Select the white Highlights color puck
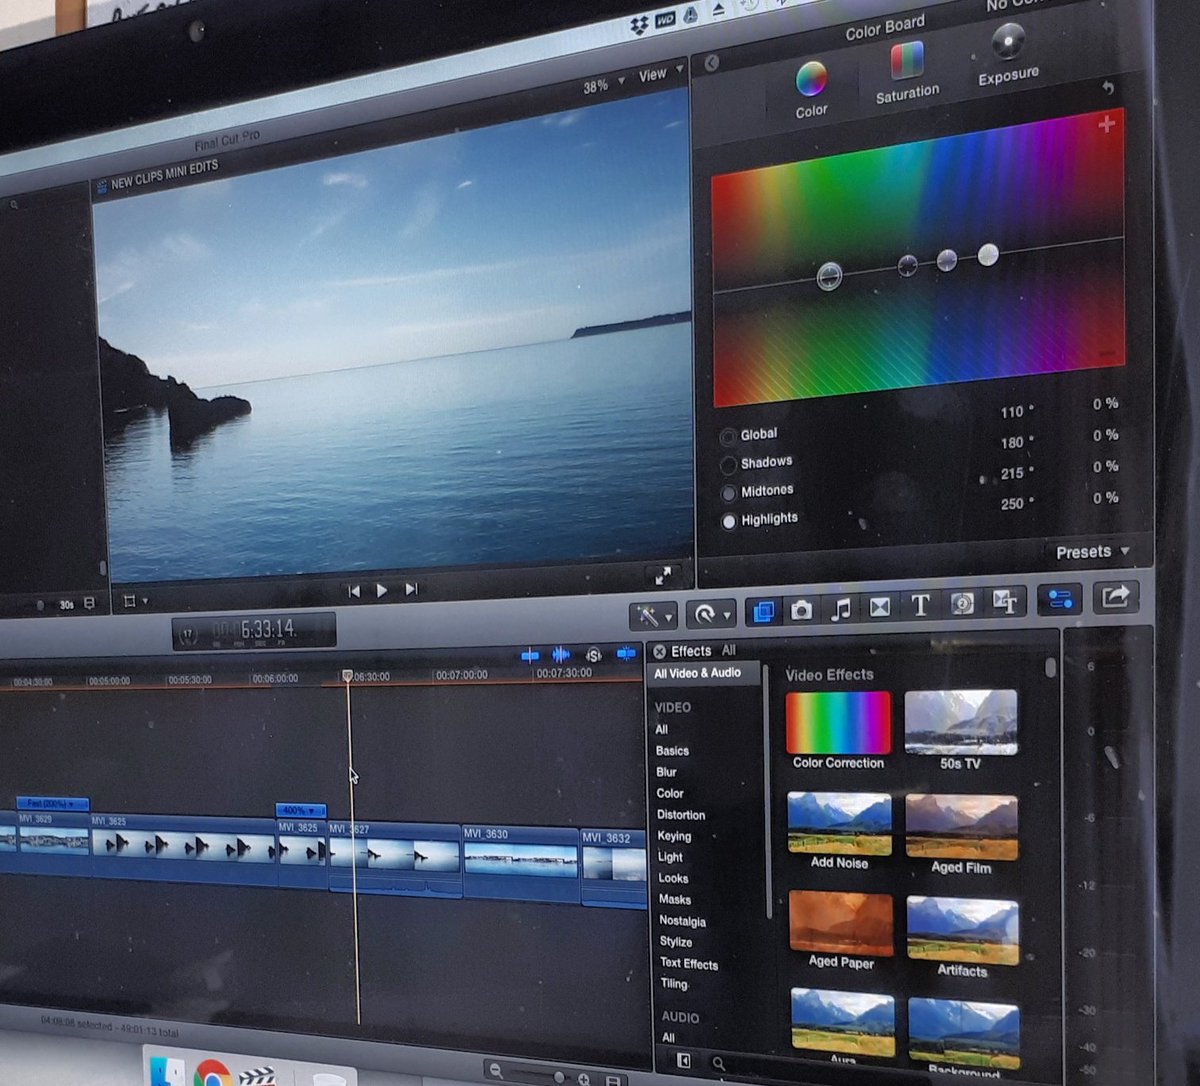 988,254
